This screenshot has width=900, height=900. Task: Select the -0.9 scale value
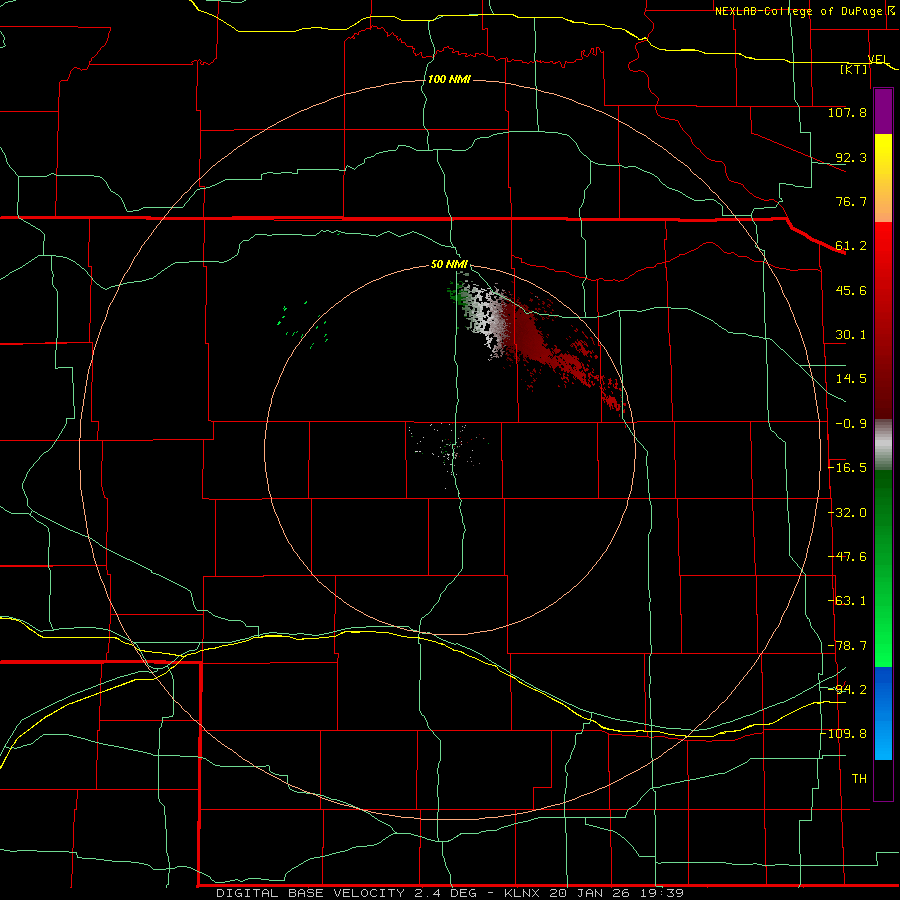pos(851,424)
